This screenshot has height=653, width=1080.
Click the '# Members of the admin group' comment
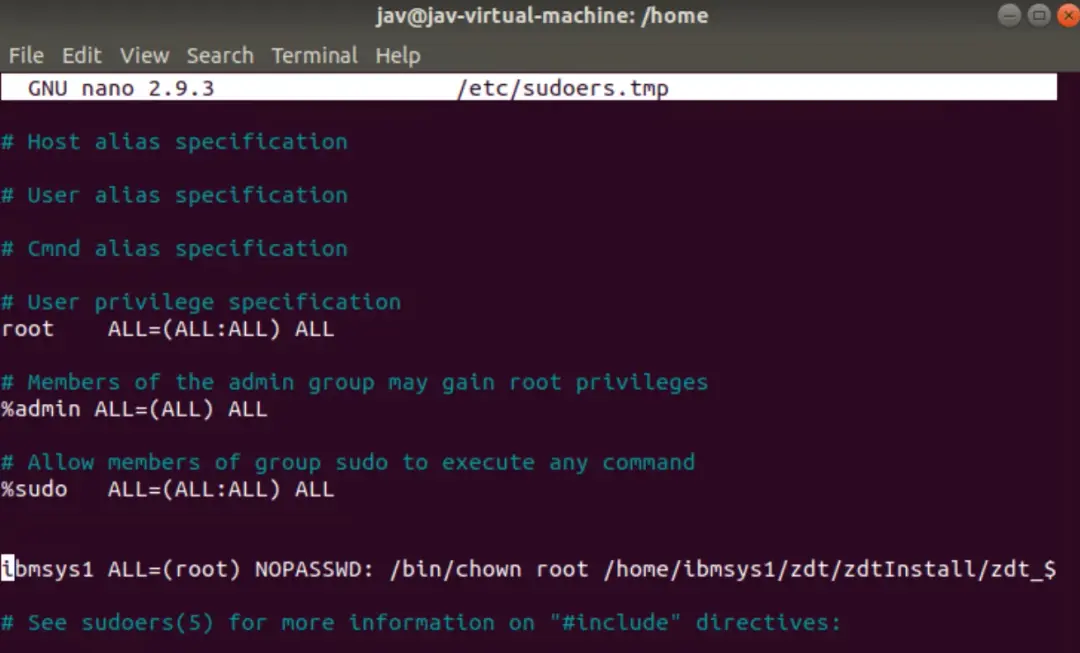pos(355,383)
